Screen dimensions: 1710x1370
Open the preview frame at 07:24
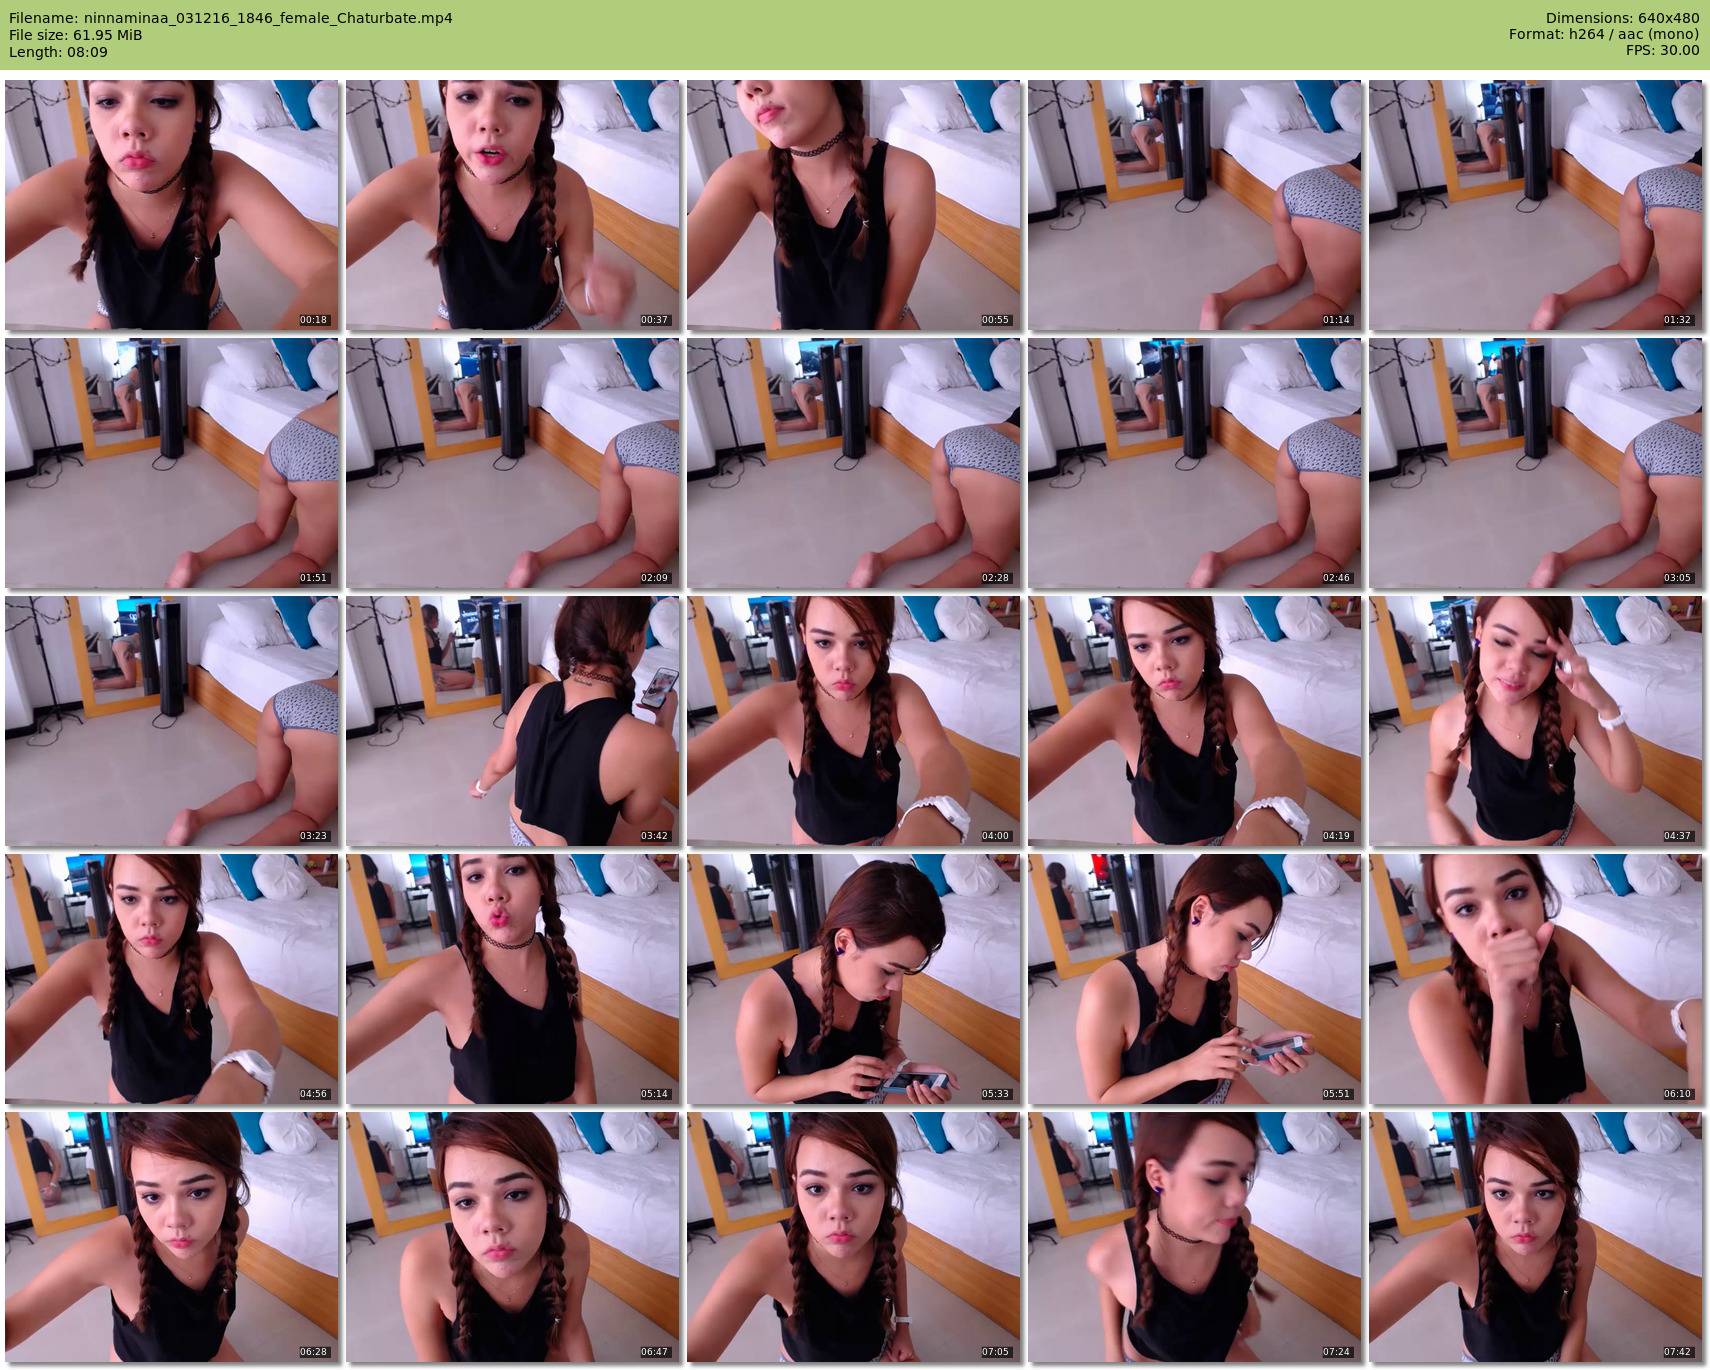click(1194, 1237)
